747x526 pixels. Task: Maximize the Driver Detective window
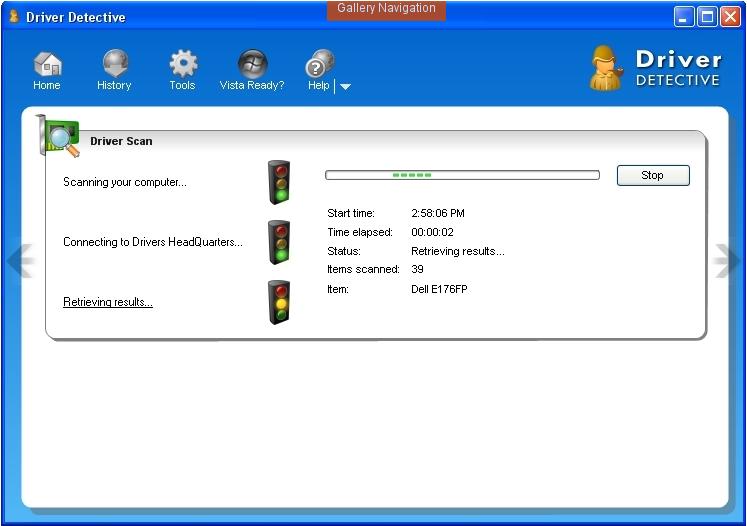[707, 17]
